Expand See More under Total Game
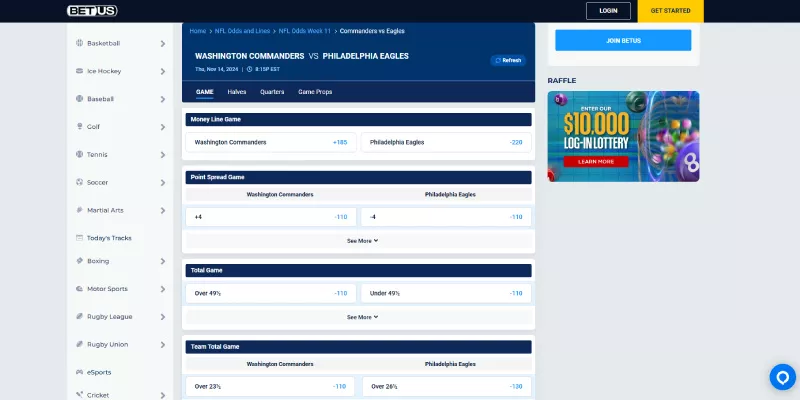The image size is (800, 400). tap(362, 317)
